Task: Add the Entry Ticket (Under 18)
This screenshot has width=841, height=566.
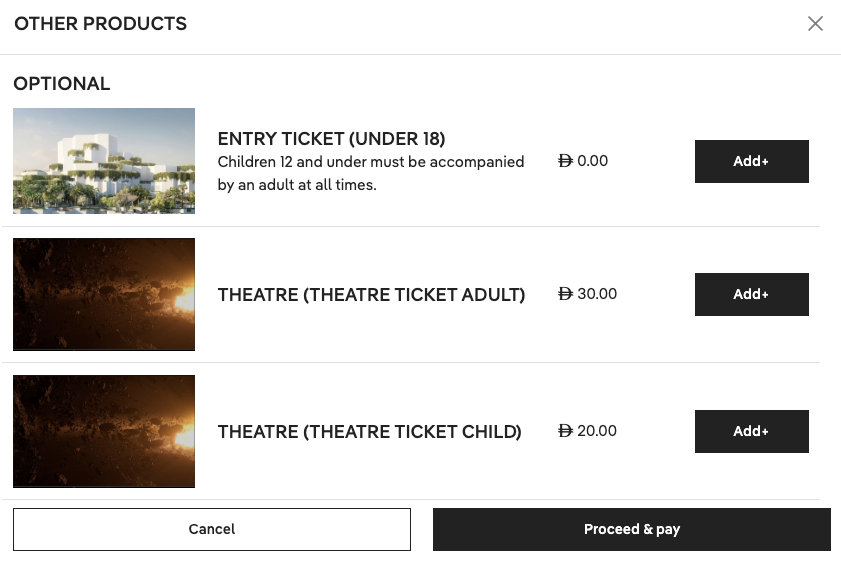Action: pos(751,161)
